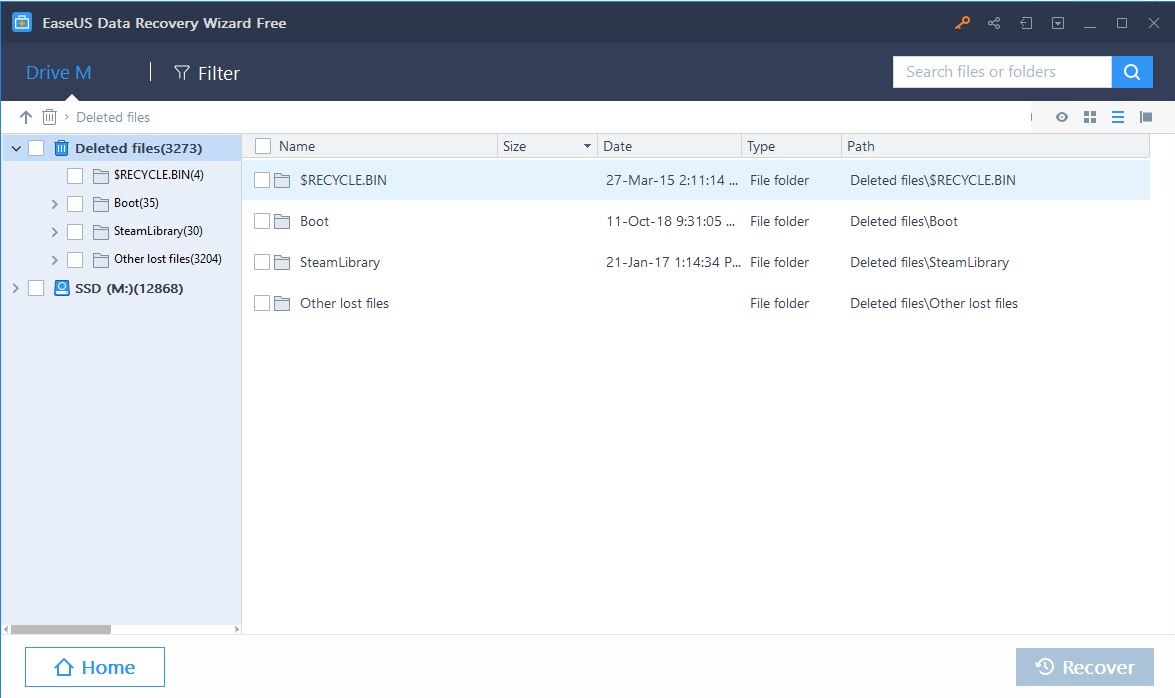
Task: Open the share icon in title bar
Action: 994,22
